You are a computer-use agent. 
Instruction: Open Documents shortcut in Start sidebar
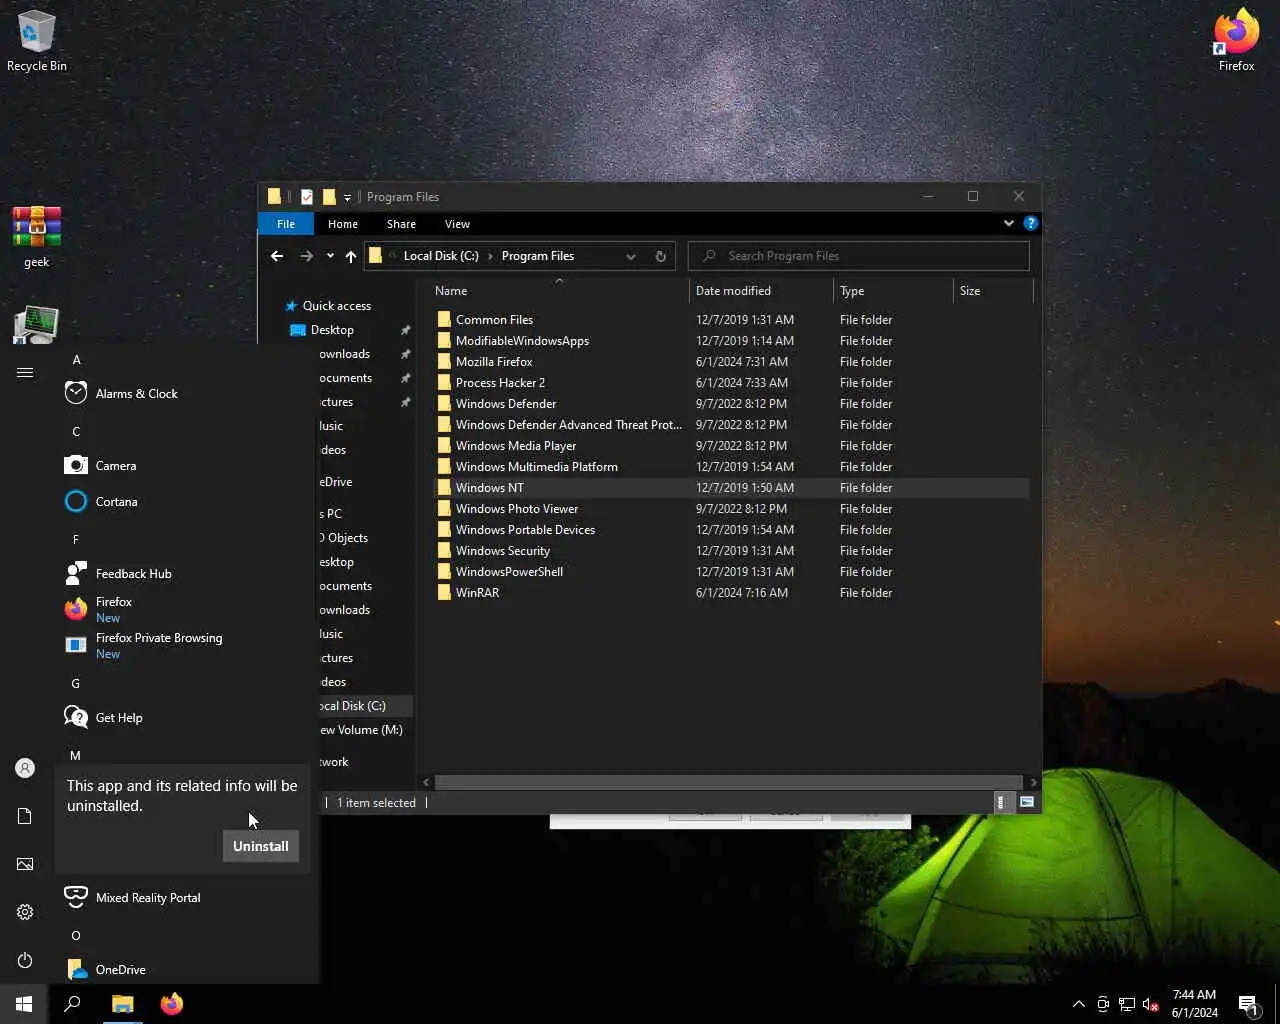(25, 816)
